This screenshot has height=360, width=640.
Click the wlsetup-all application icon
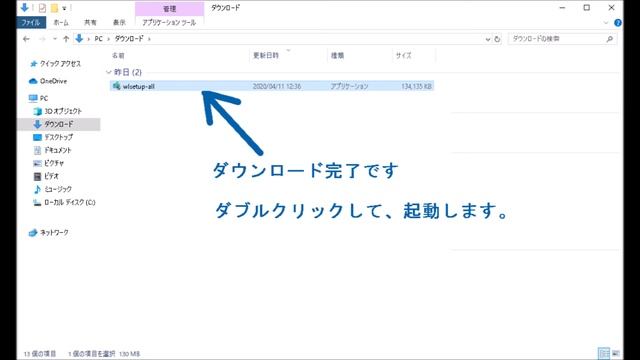pos(116,86)
